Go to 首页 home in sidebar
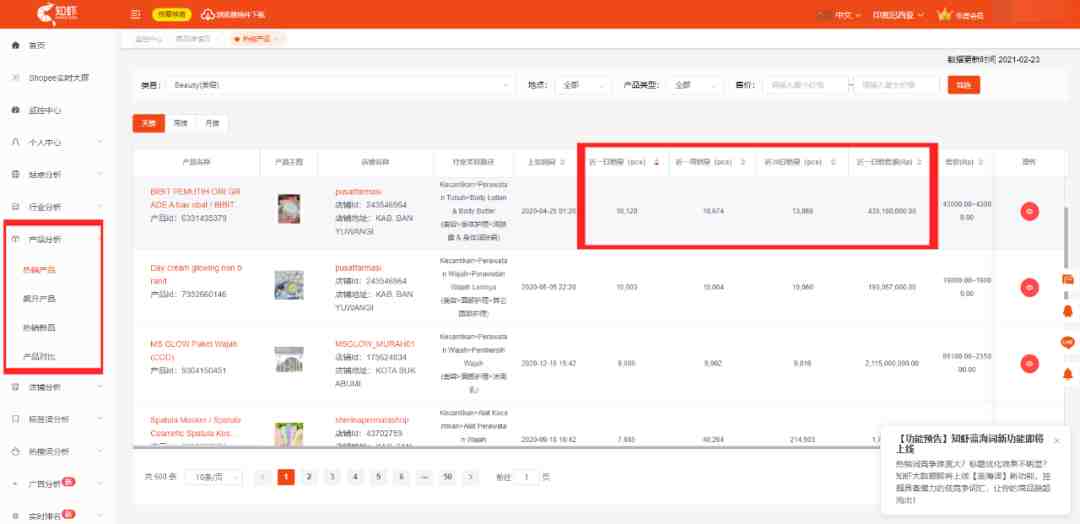1080x524 pixels. coord(37,45)
